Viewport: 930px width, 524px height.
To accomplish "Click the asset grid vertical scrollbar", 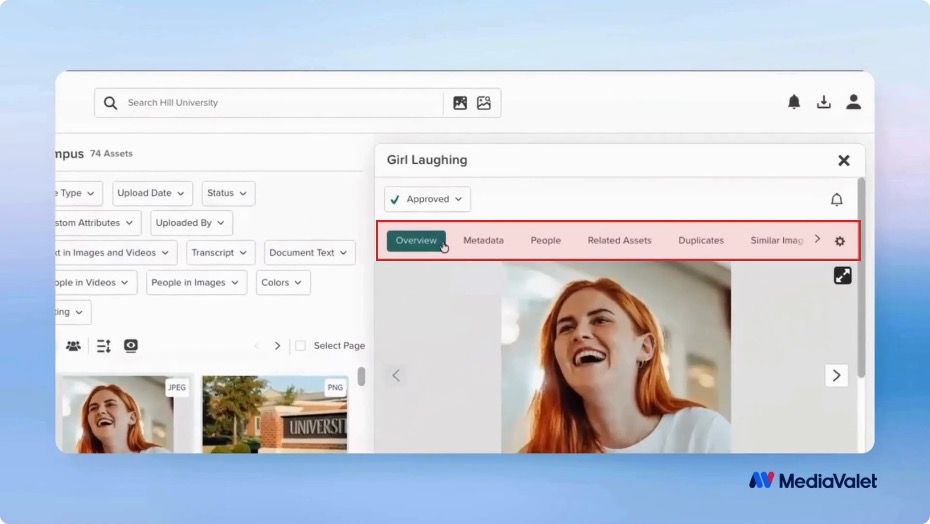I will (361, 376).
